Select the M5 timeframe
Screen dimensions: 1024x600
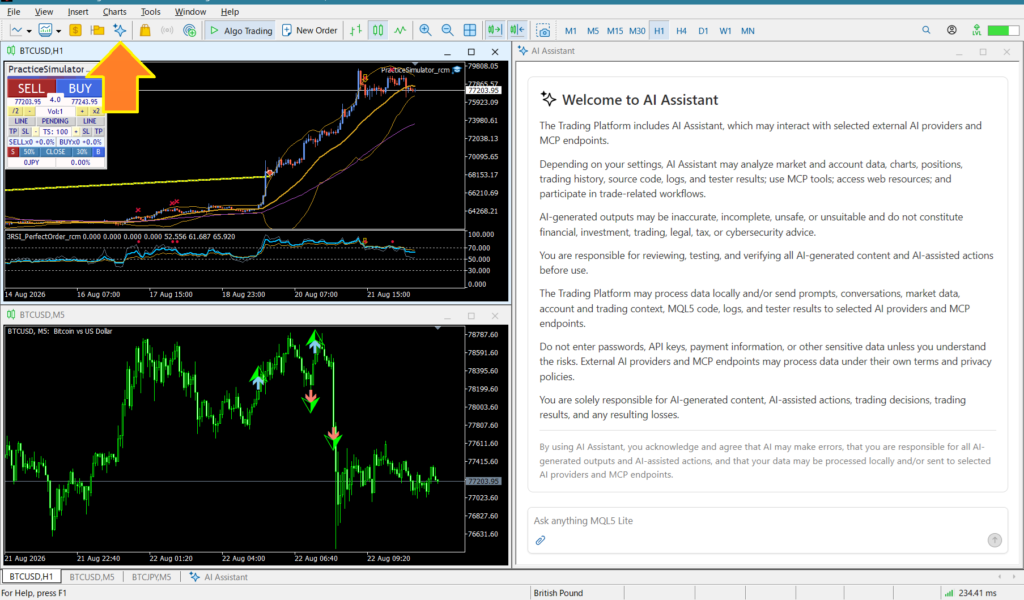pos(593,31)
